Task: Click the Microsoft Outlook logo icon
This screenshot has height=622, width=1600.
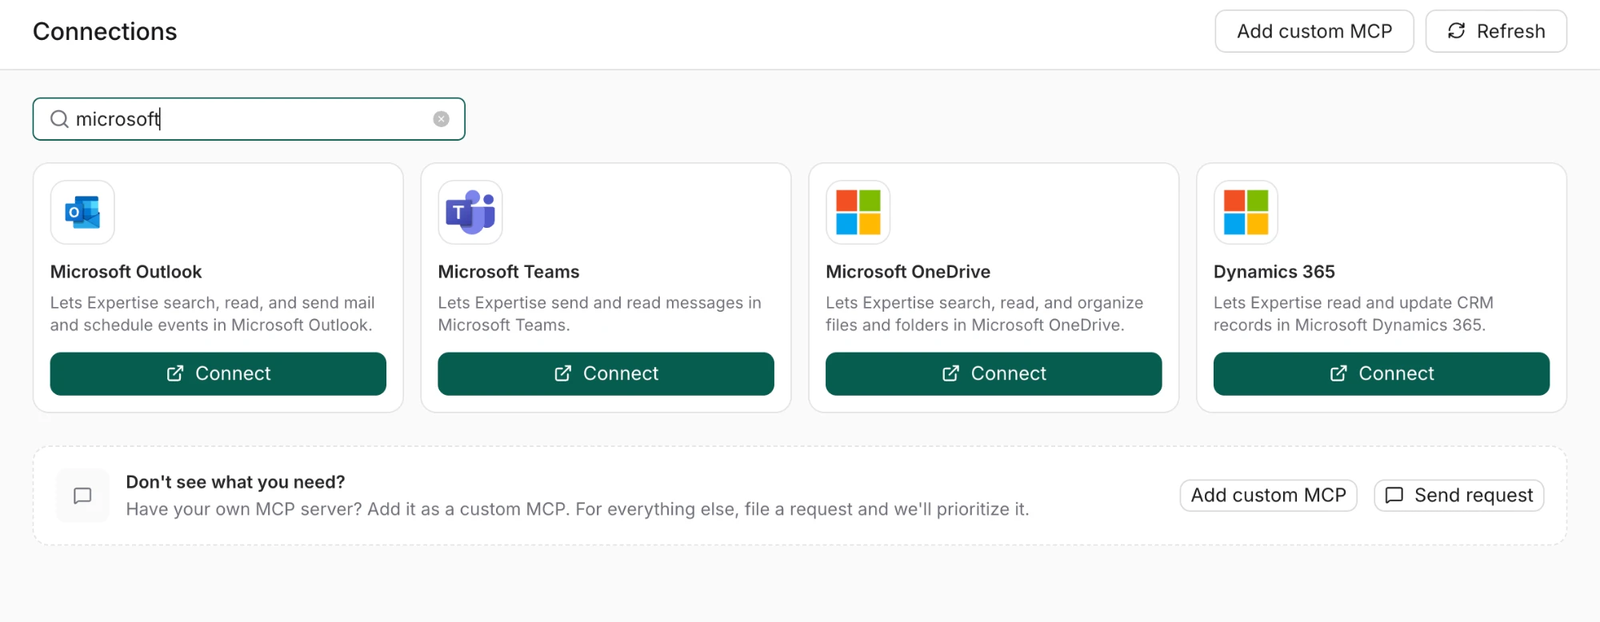Action: coord(82,212)
